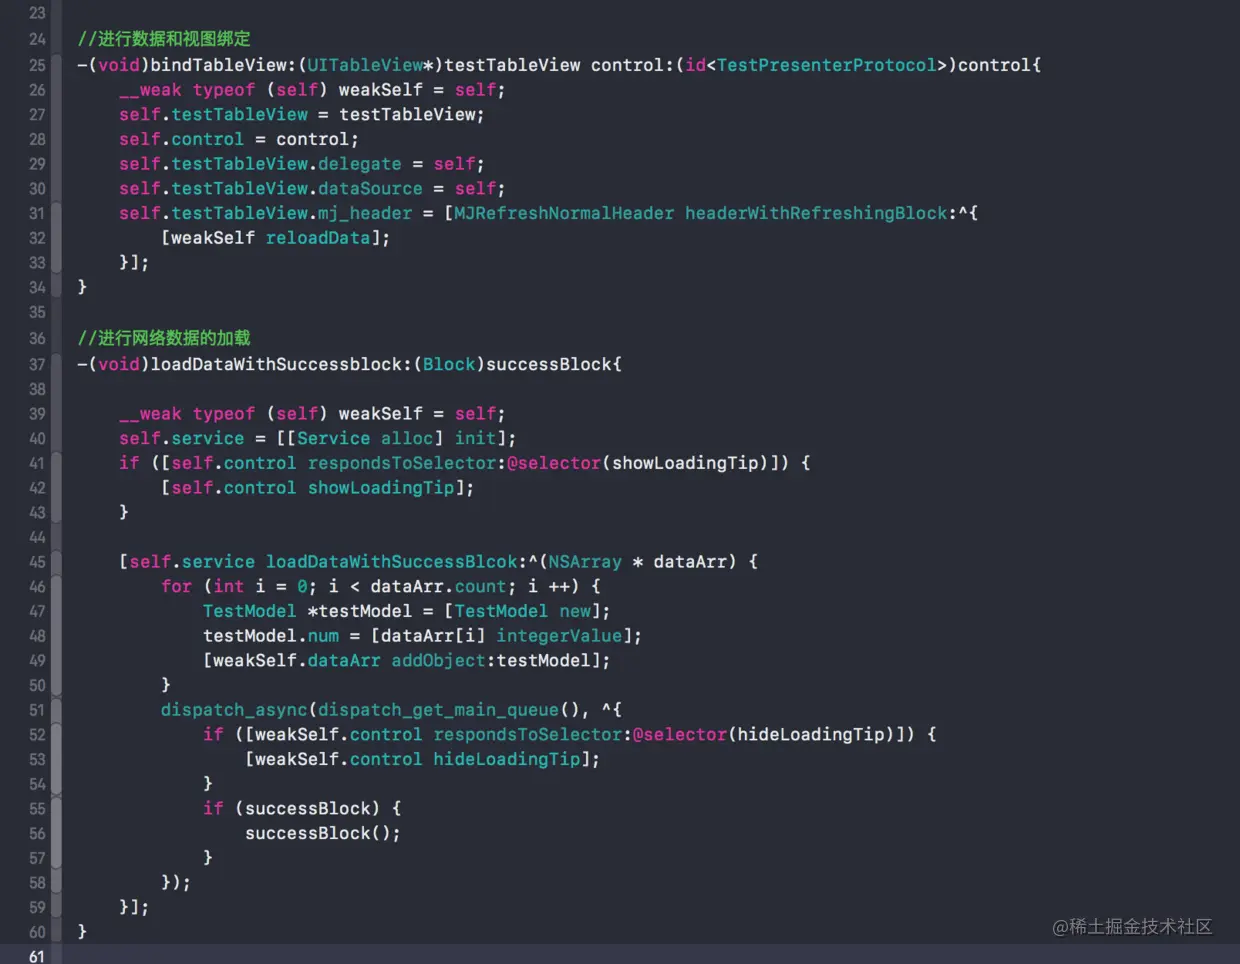Click line number 50 in the gutter
1240x964 pixels.
click(x=37, y=685)
